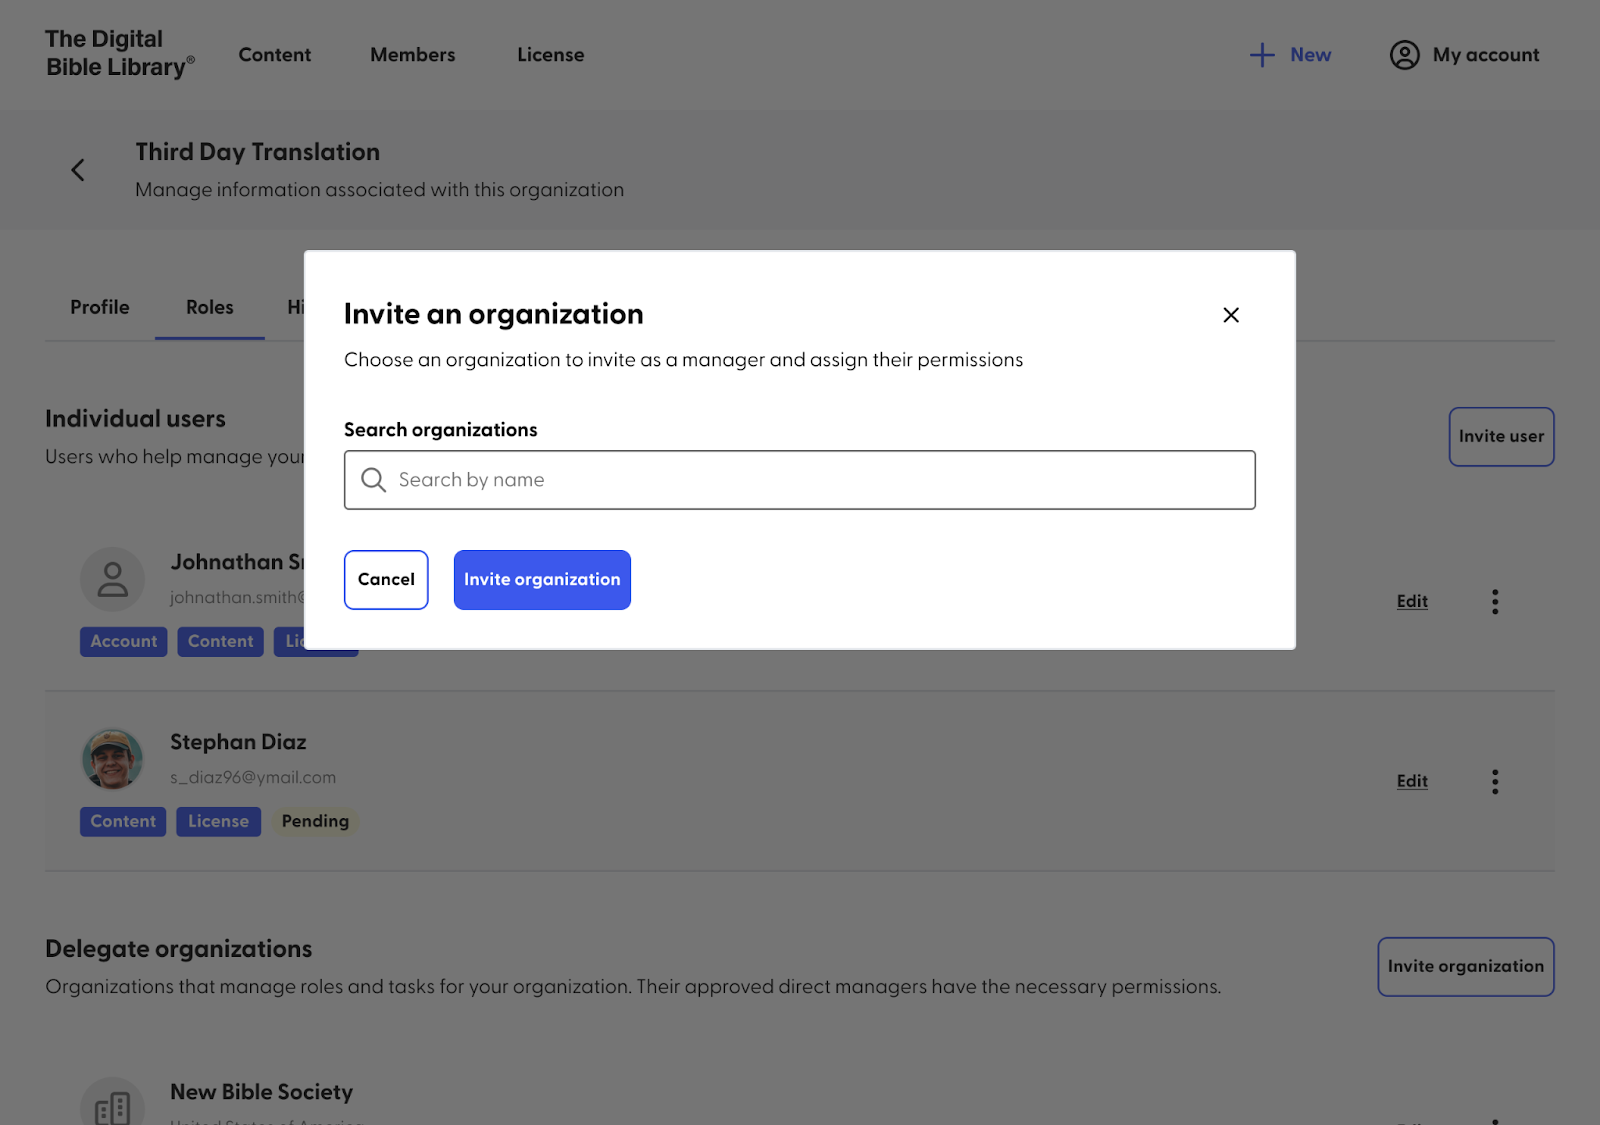1600x1125 pixels.
Task: Open more options for Johnathan's row
Action: click(x=1495, y=601)
